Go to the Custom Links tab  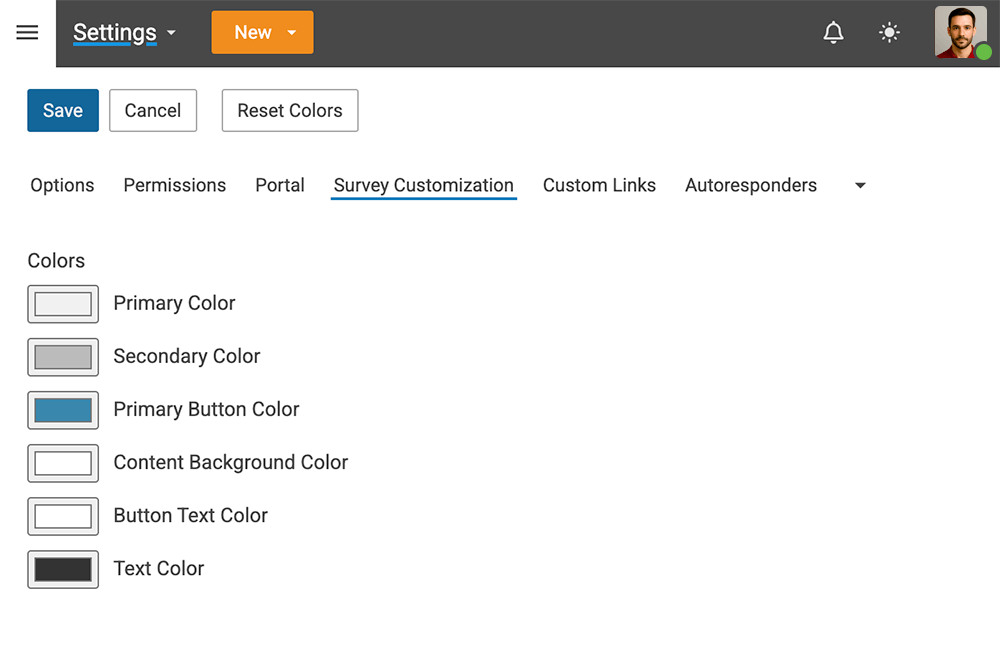pos(599,186)
